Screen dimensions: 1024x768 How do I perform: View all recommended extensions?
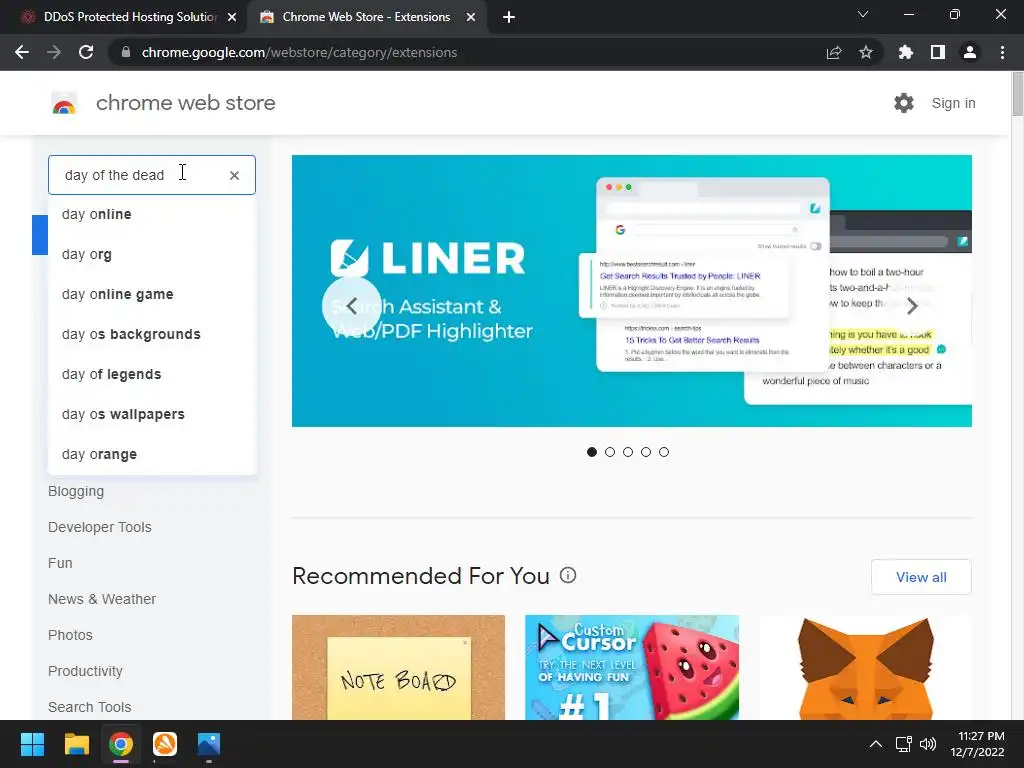(x=921, y=577)
